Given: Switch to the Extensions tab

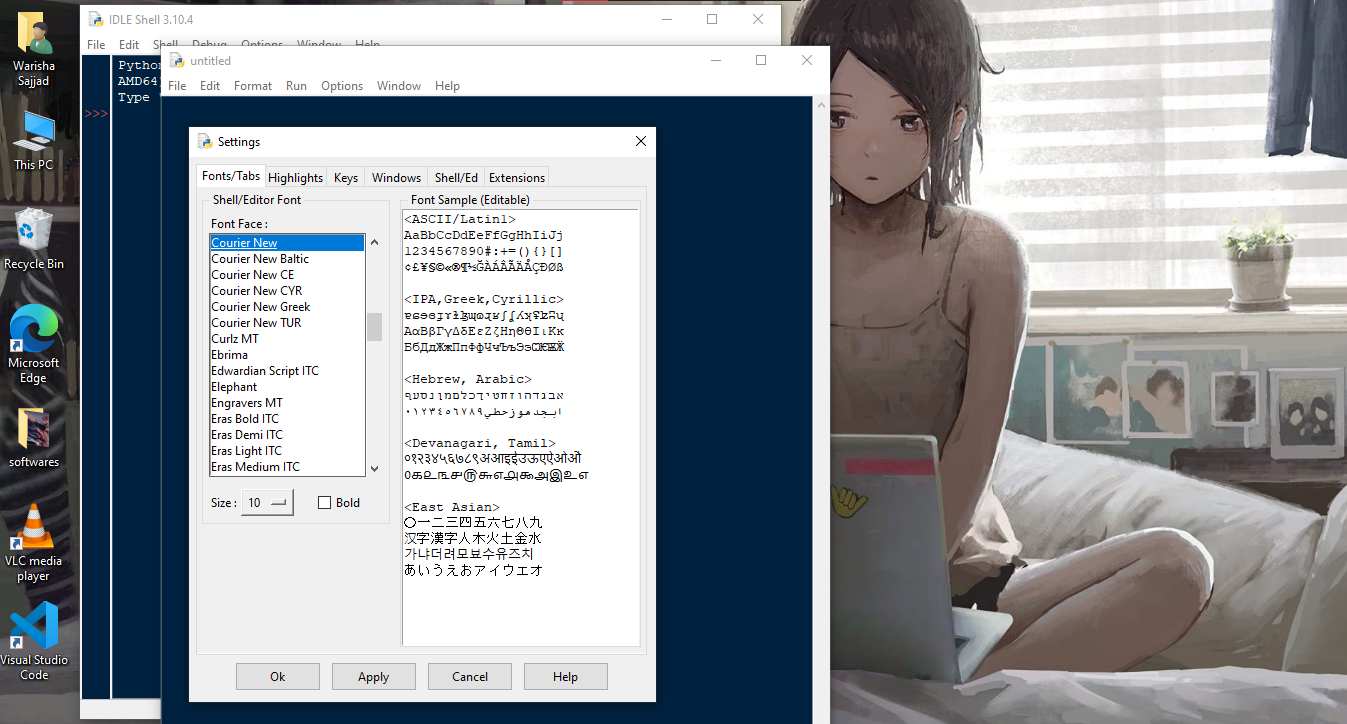Looking at the screenshot, I should (x=517, y=178).
